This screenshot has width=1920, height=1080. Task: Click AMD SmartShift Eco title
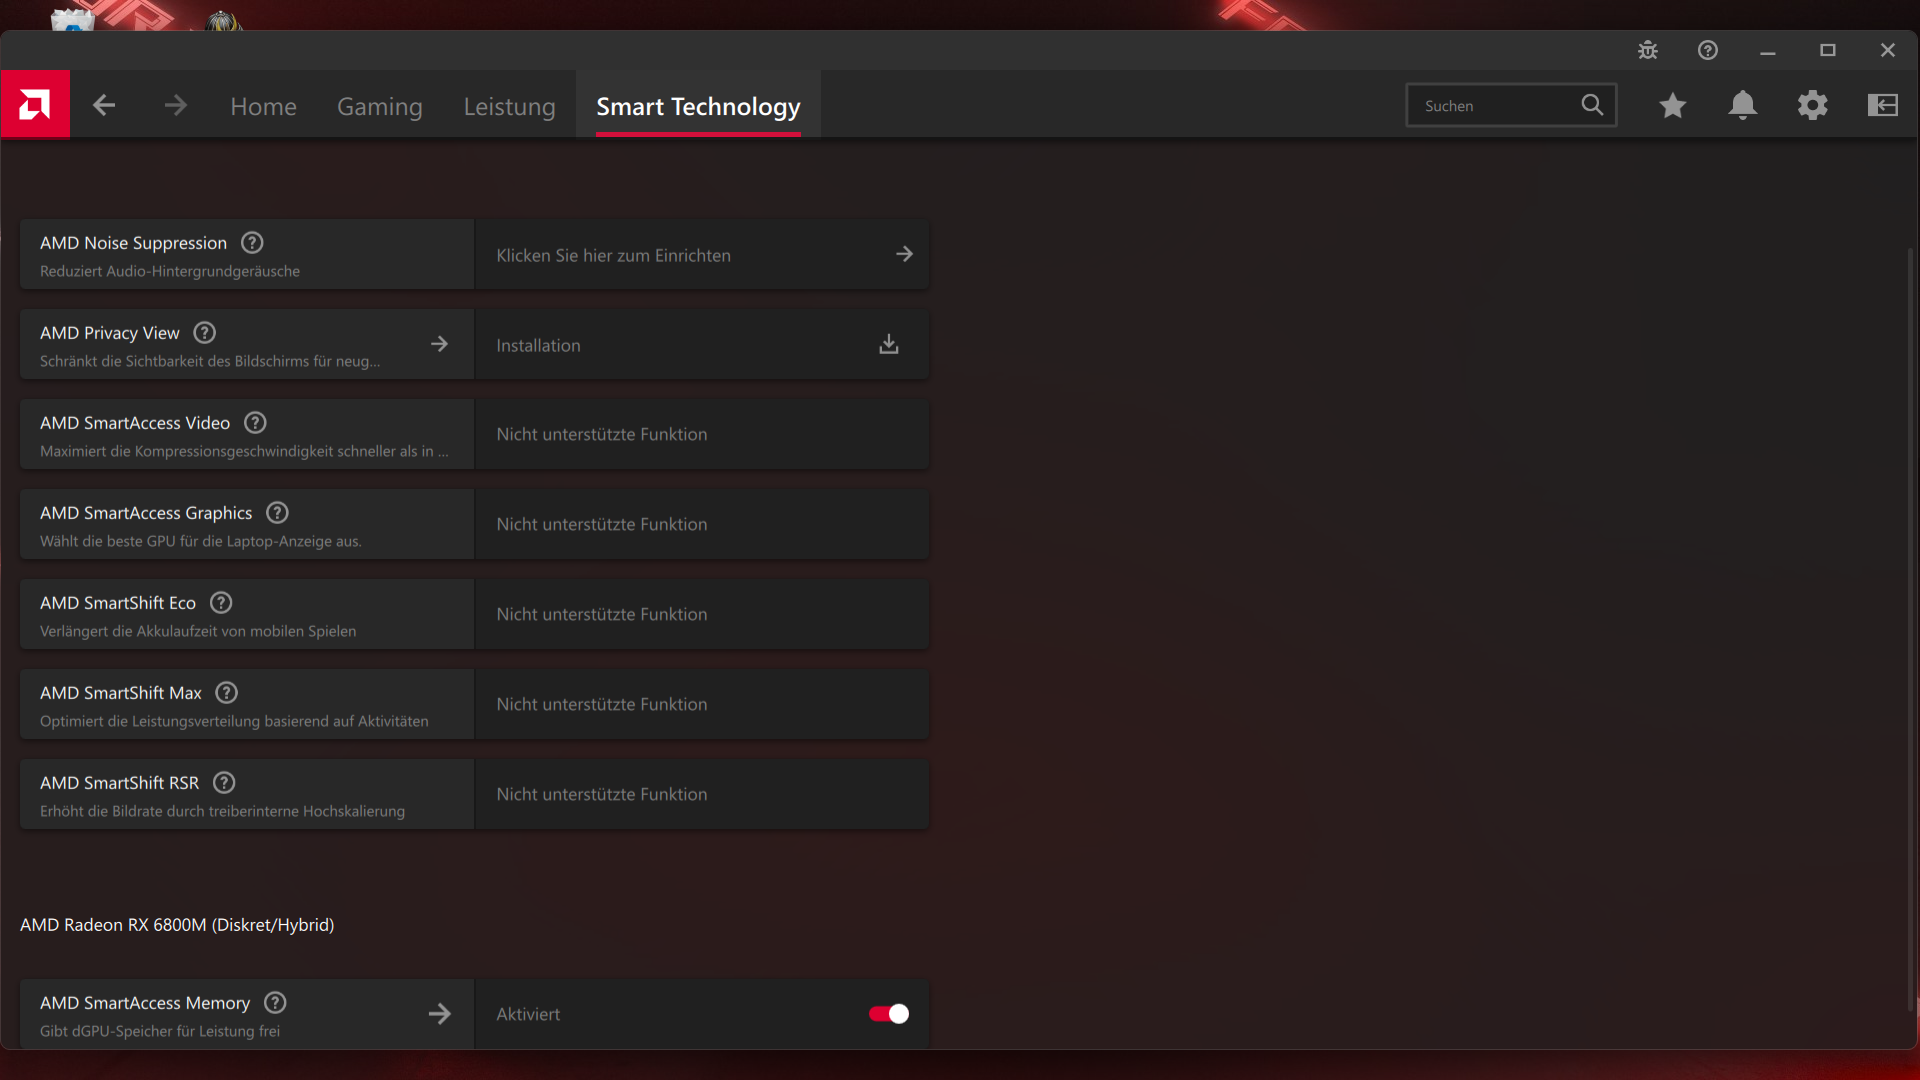pos(118,603)
